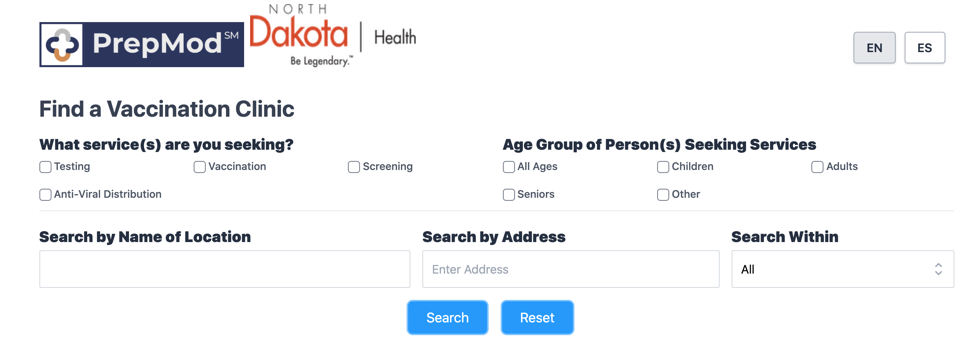The width and height of the screenshot is (974, 362).
Task: Click the Reset button
Action: [537, 318]
